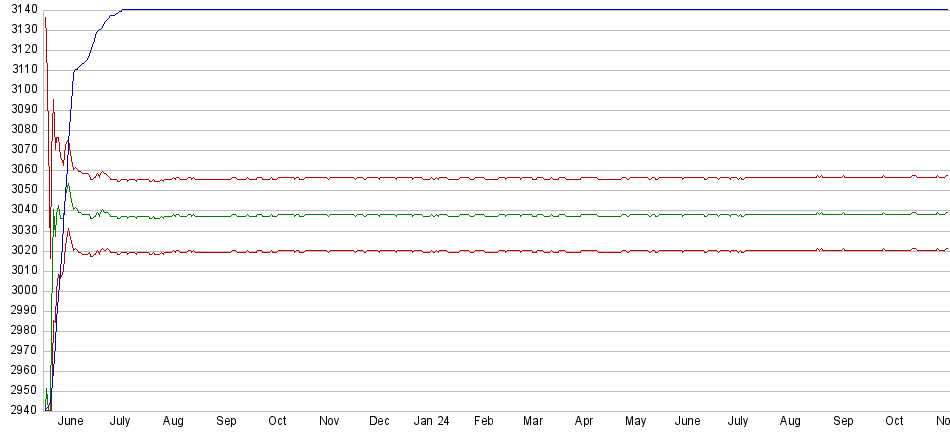Click the green line in the chart
The height and width of the screenshot is (435, 950).
[x=500, y=215]
